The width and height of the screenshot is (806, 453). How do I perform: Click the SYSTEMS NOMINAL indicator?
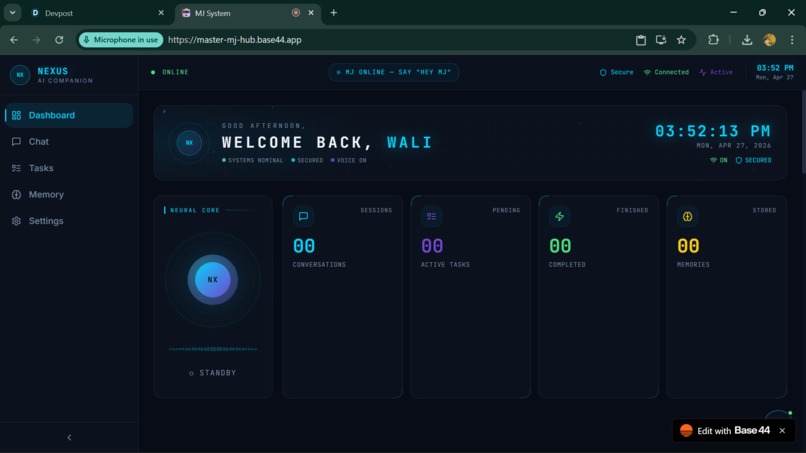coord(252,160)
